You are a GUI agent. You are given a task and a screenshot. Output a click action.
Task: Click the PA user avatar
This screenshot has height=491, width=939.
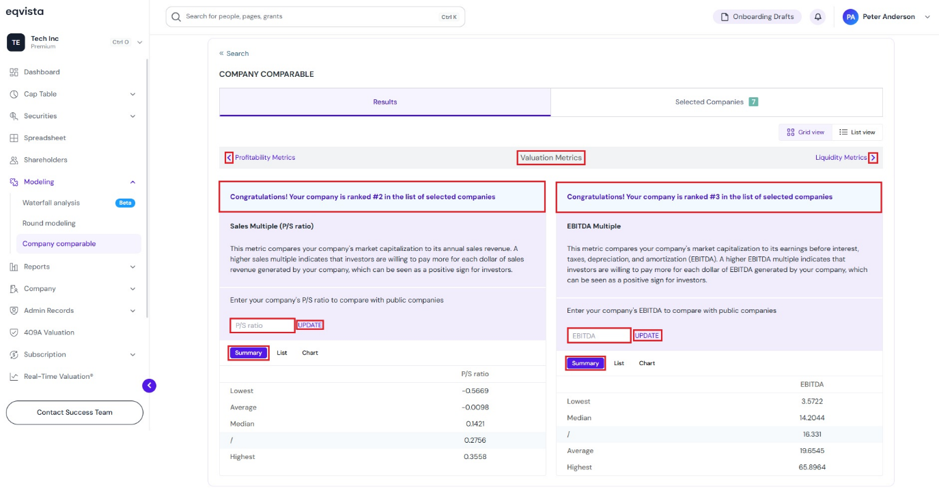click(850, 17)
